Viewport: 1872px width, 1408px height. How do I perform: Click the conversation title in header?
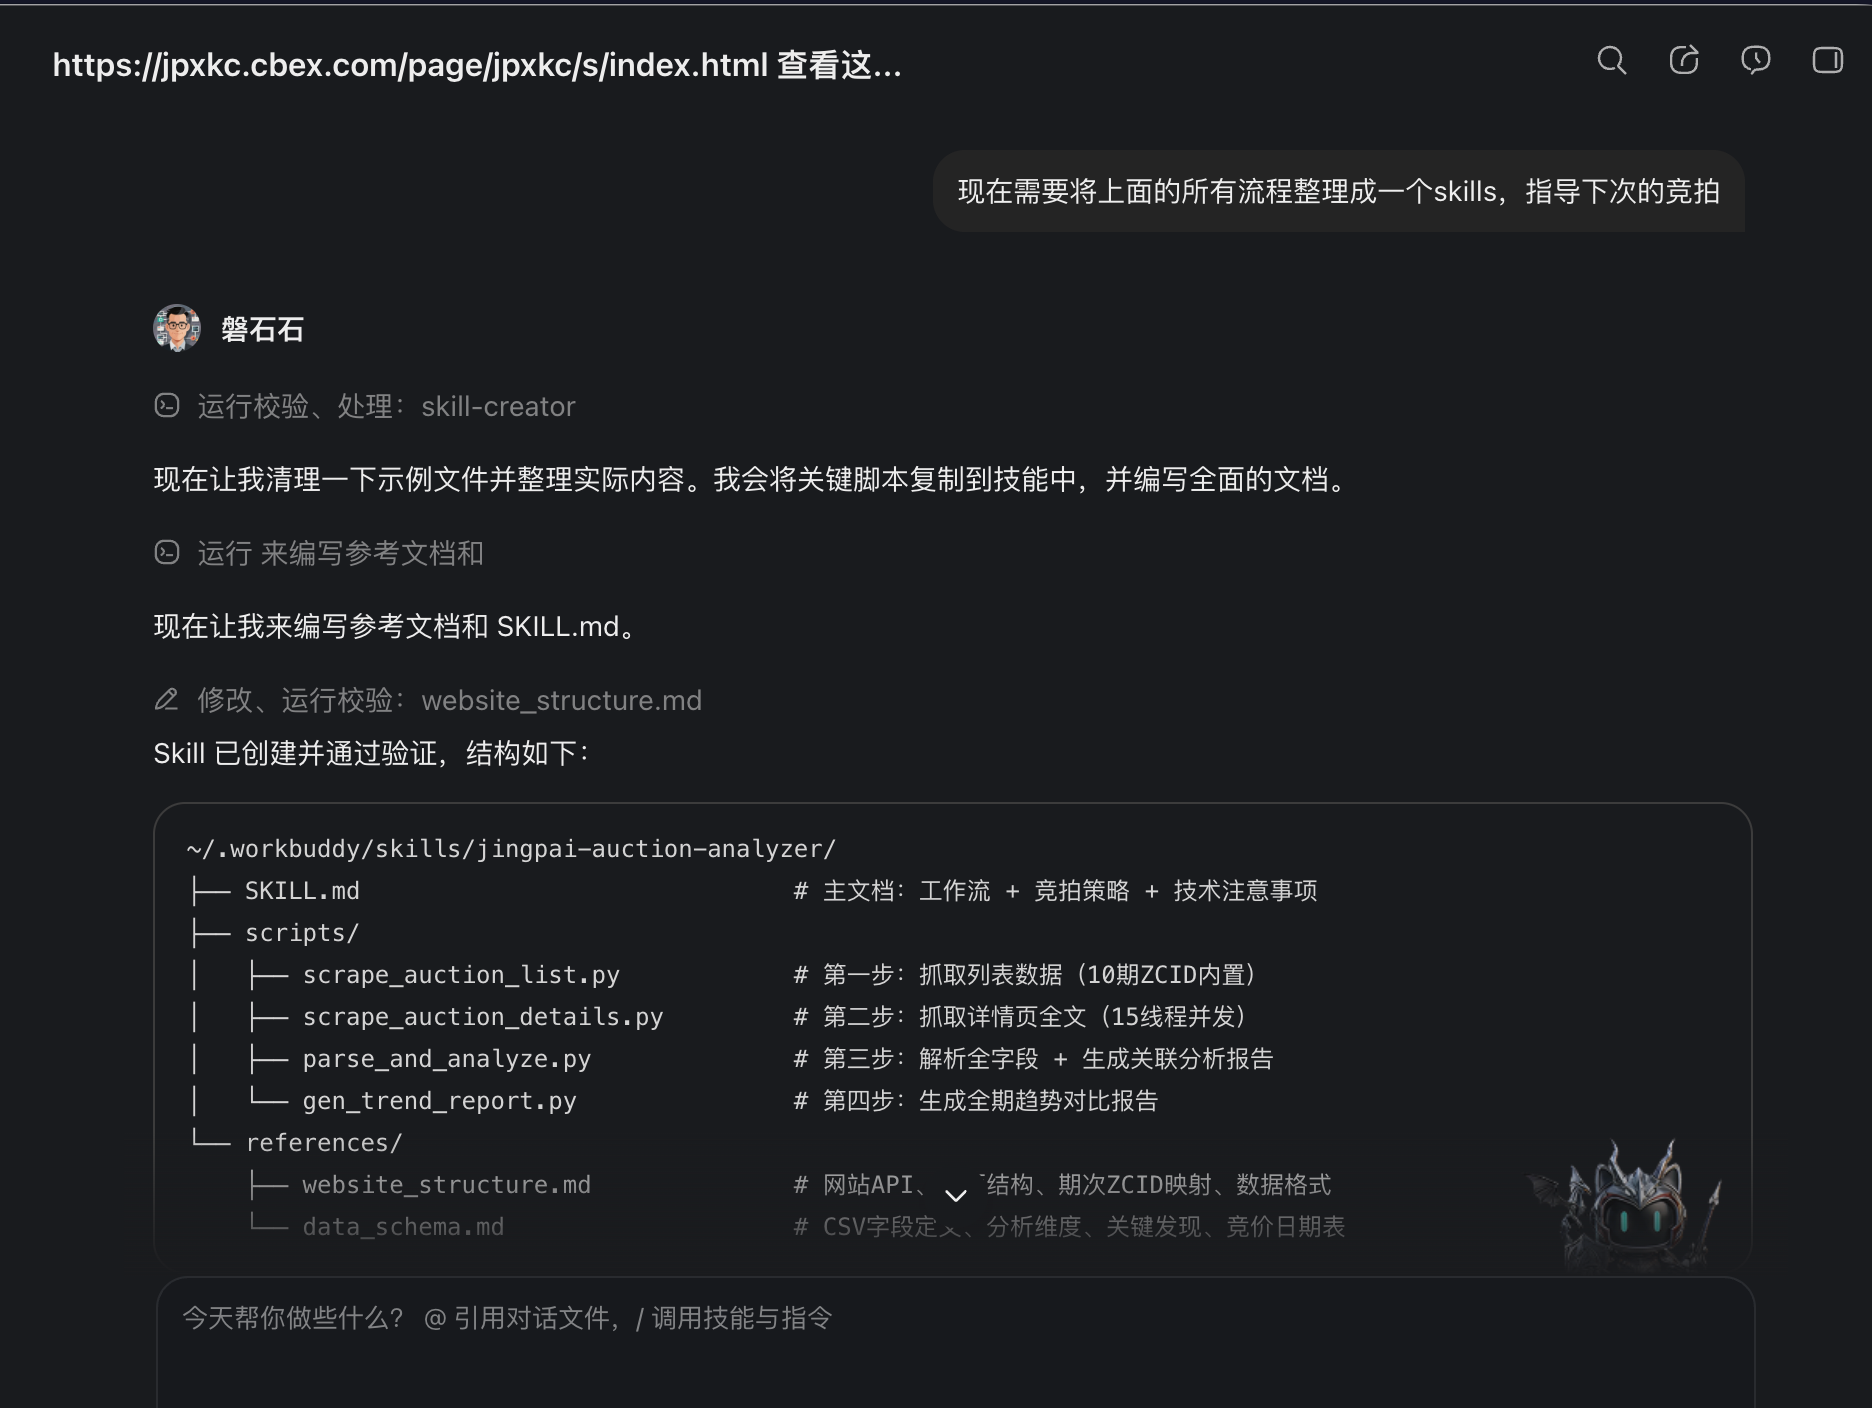[477, 65]
